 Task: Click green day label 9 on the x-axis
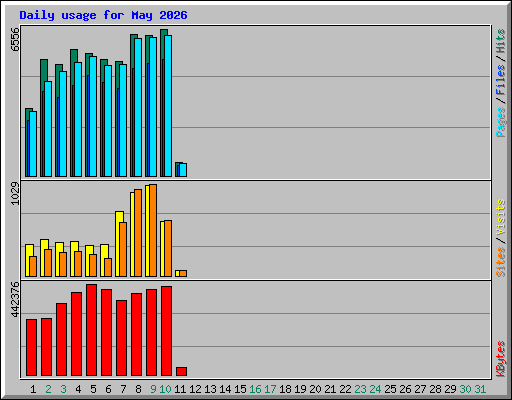(153, 389)
